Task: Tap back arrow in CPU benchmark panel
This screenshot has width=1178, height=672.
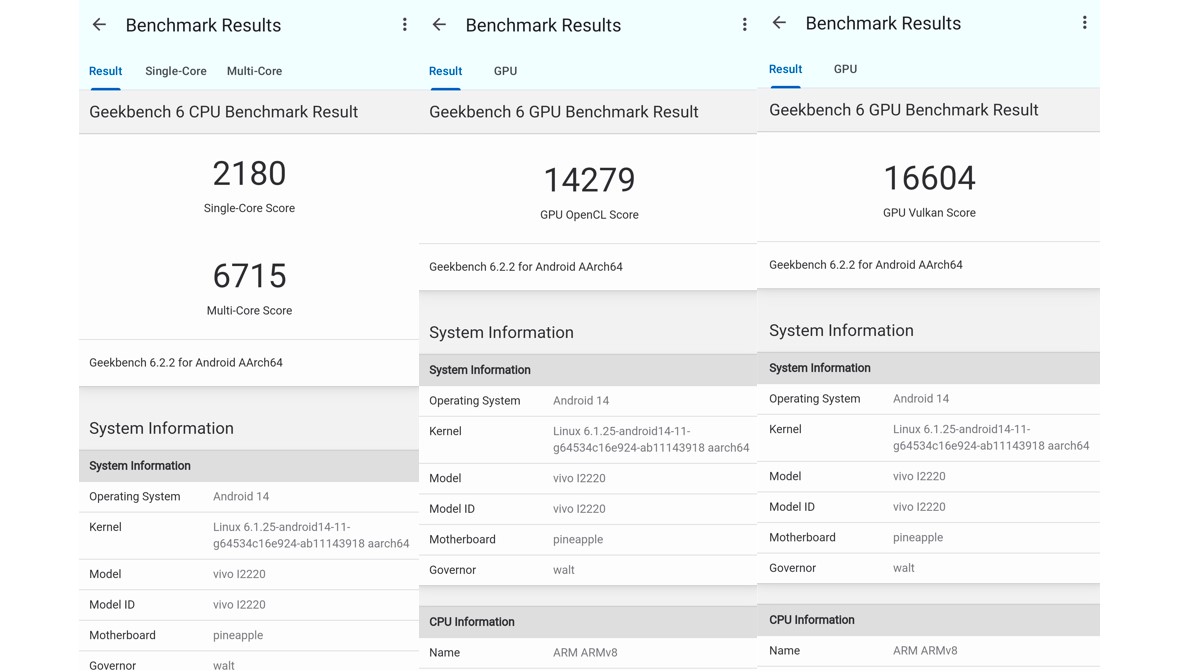Action: pos(99,25)
